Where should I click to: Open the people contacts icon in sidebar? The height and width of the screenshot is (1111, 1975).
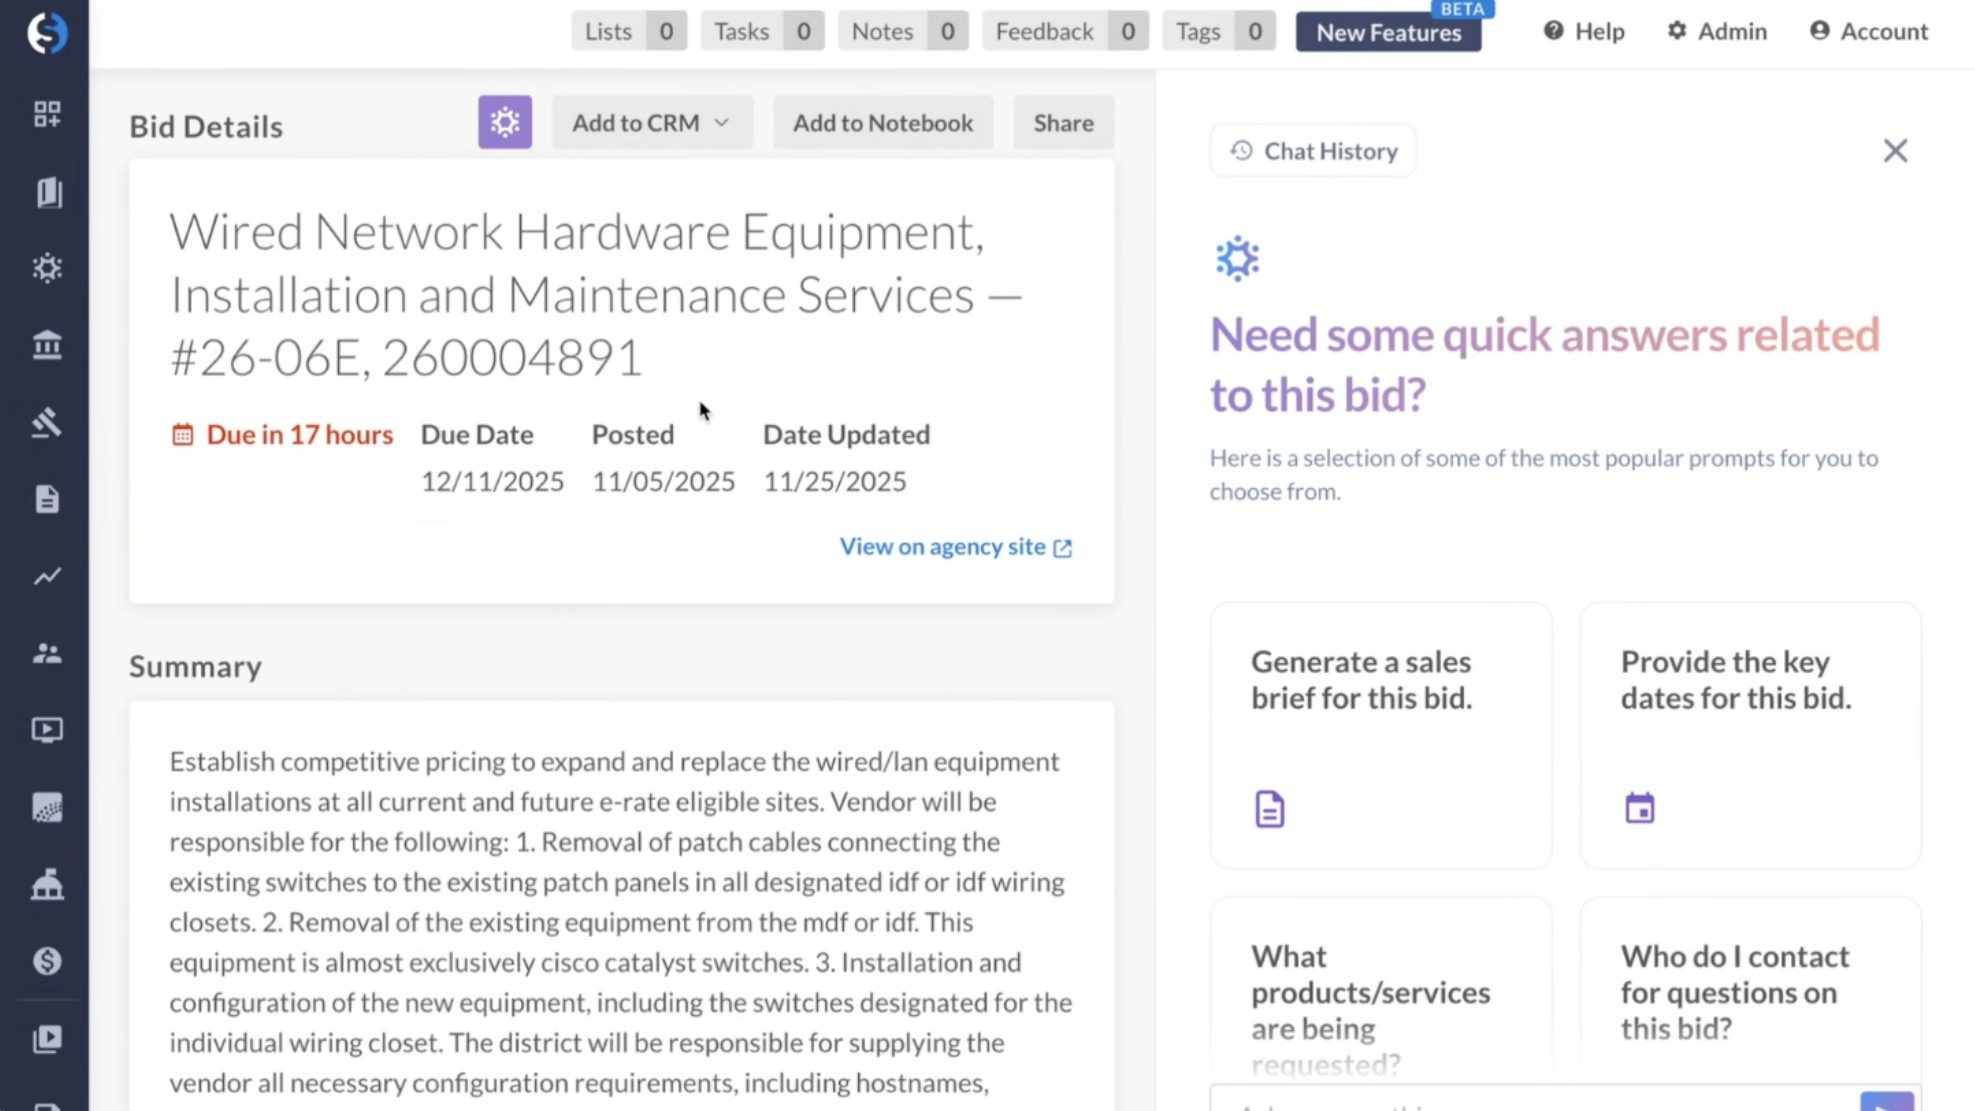click(x=47, y=653)
